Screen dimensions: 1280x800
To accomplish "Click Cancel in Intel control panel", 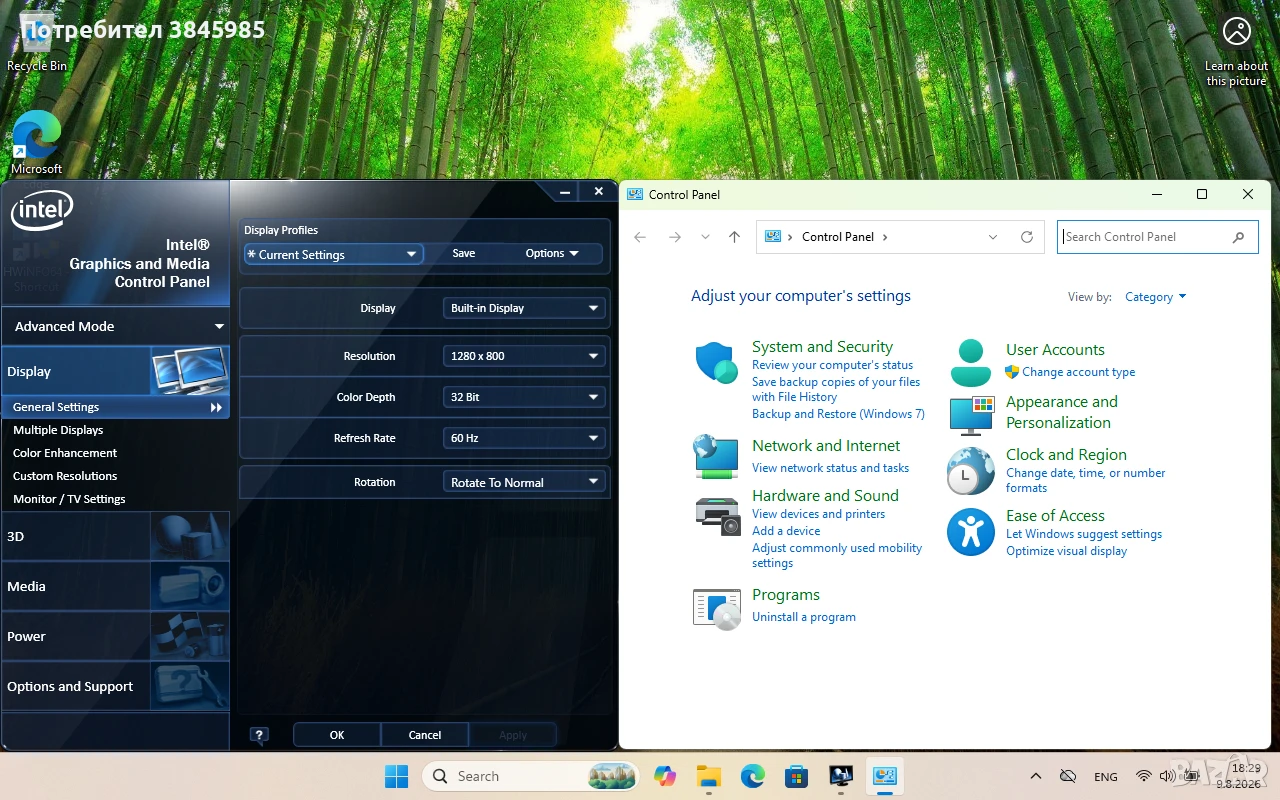I will [x=425, y=735].
